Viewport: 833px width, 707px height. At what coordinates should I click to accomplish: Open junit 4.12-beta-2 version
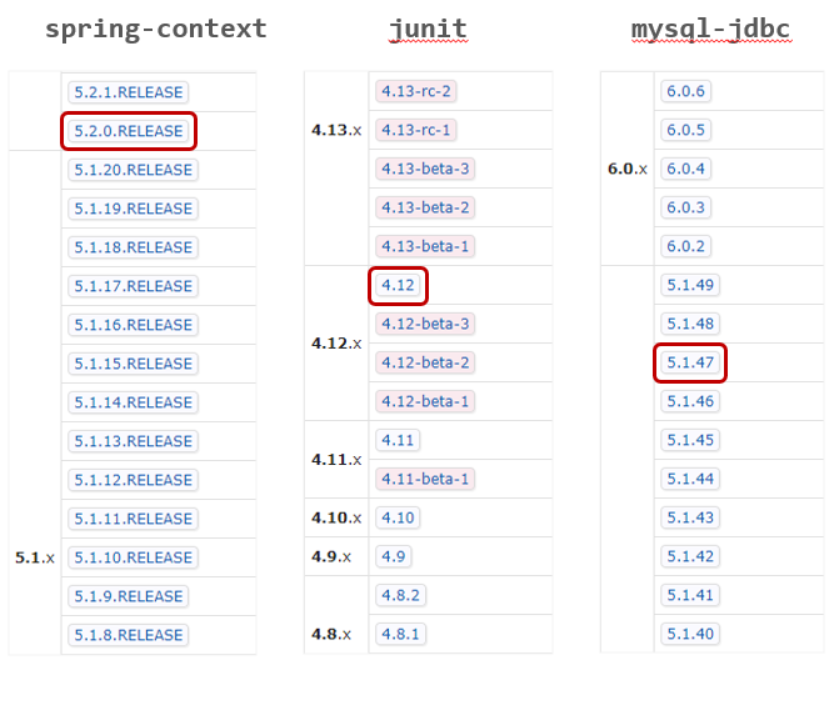coord(424,363)
